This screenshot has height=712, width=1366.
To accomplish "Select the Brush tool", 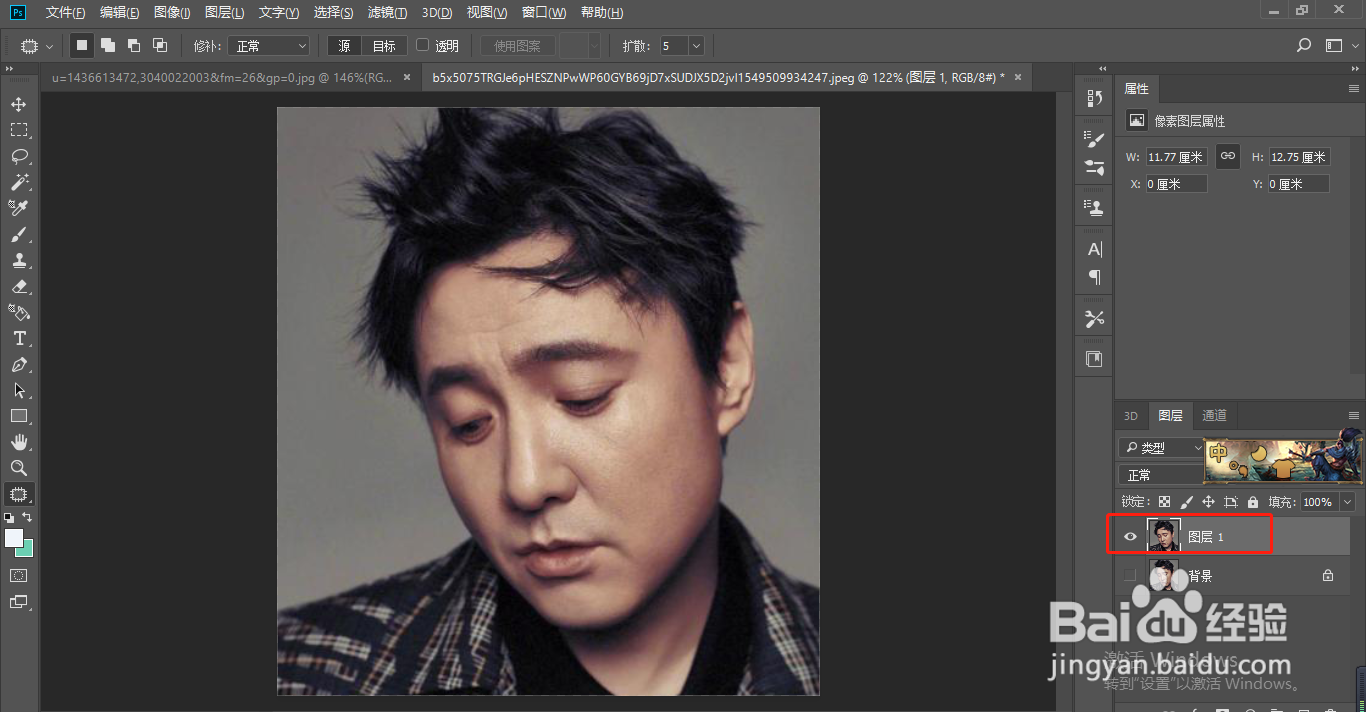I will (x=19, y=234).
